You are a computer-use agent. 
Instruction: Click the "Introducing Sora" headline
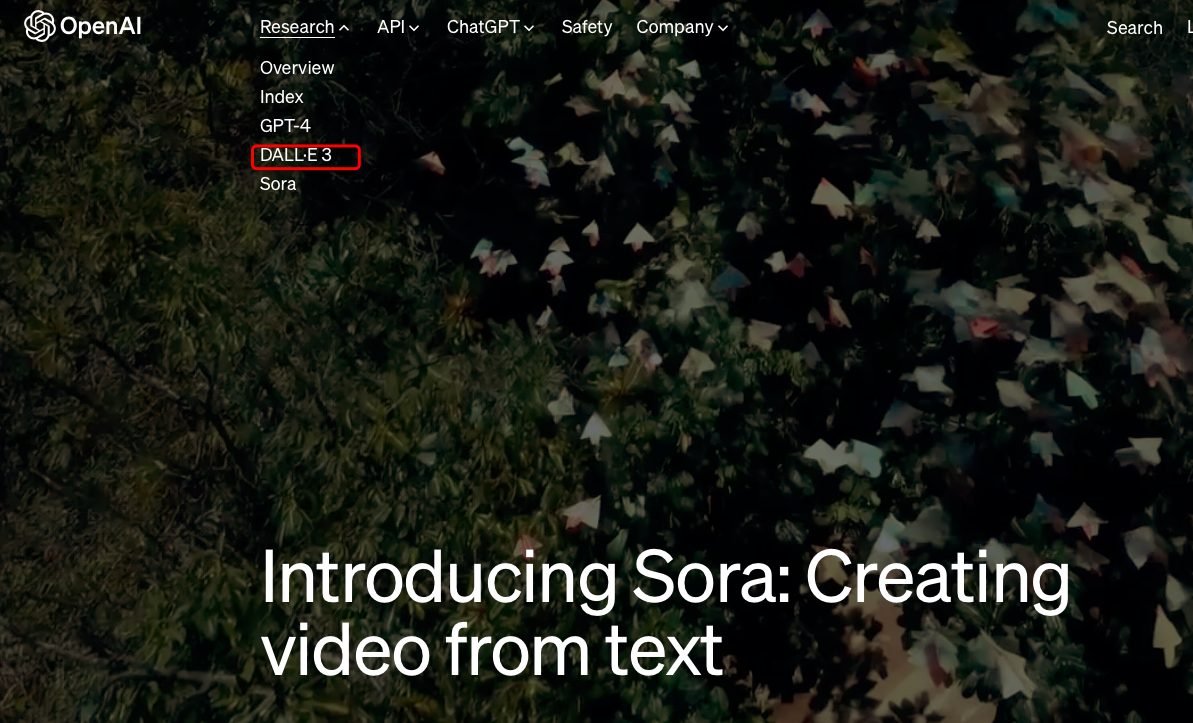(664, 612)
